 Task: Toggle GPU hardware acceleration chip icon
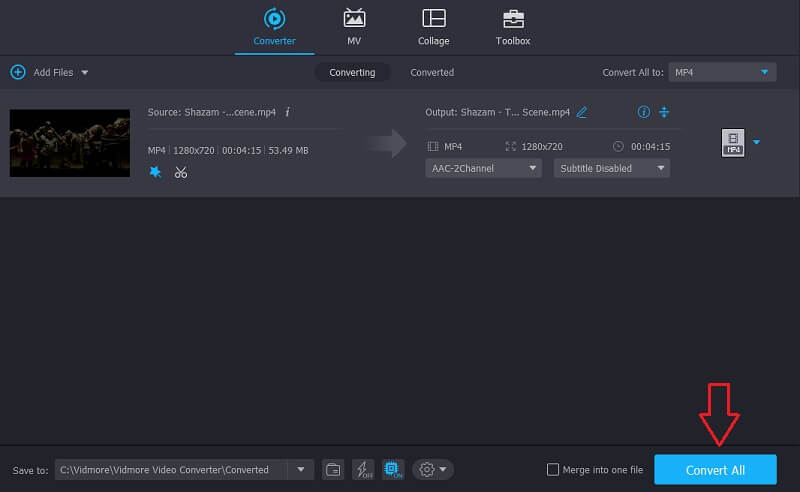point(392,469)
